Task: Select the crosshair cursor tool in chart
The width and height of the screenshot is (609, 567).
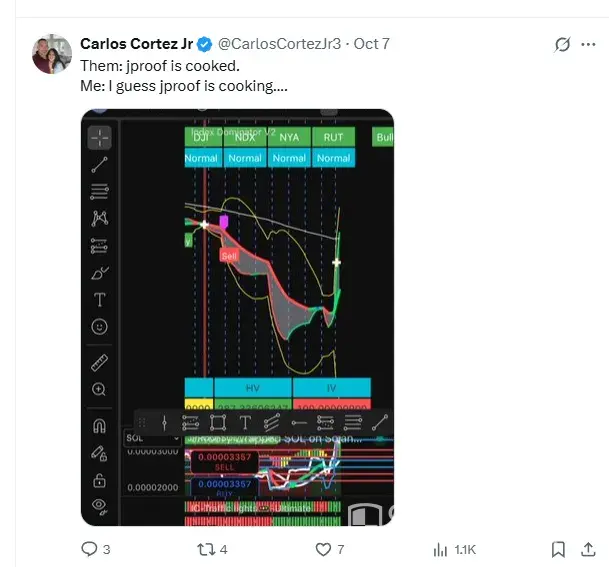Action: pos(100,137)
